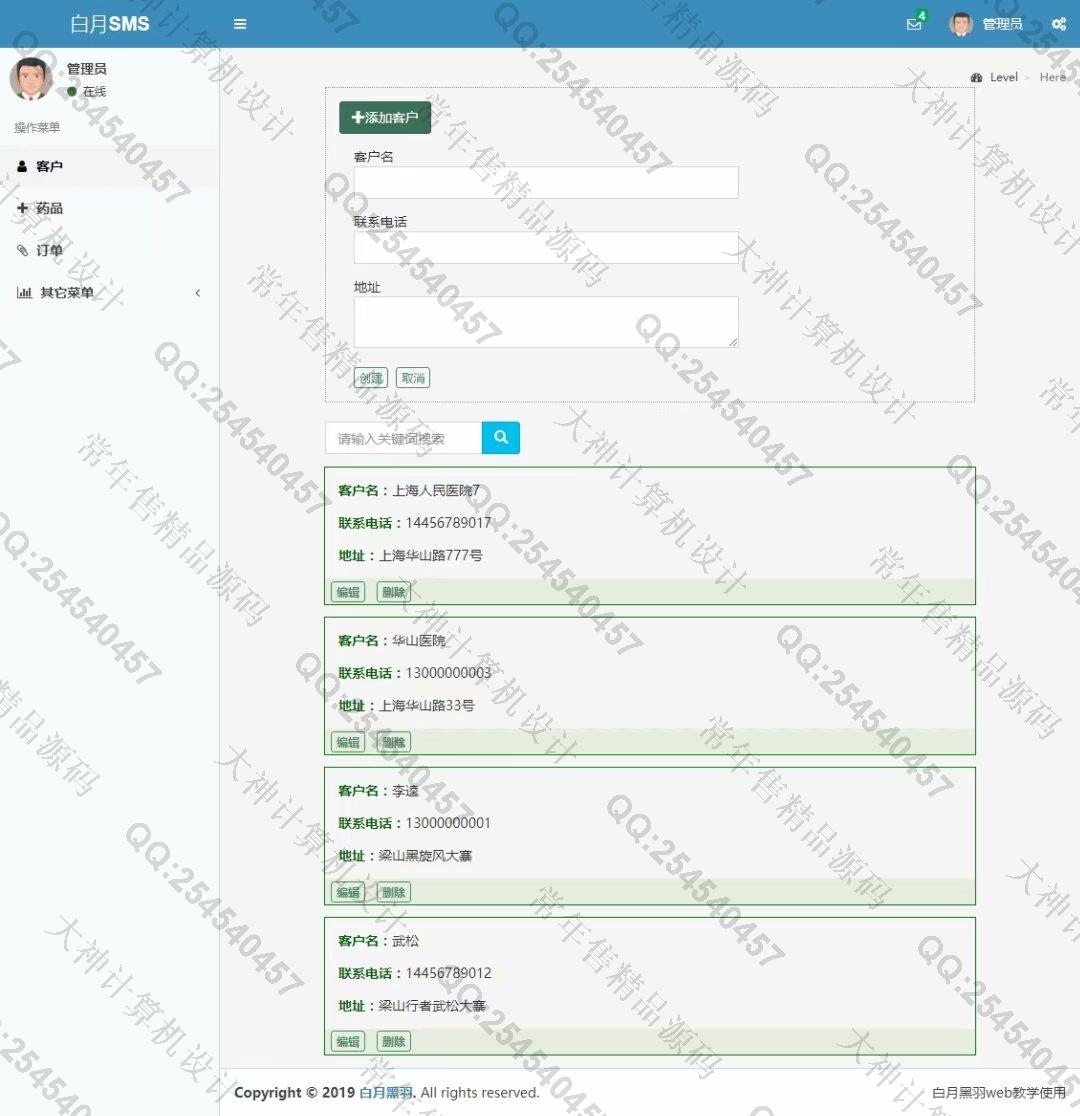Click the blue search magnifier button
Viewport: 1080px width, 1116px height.
(501, 438)
